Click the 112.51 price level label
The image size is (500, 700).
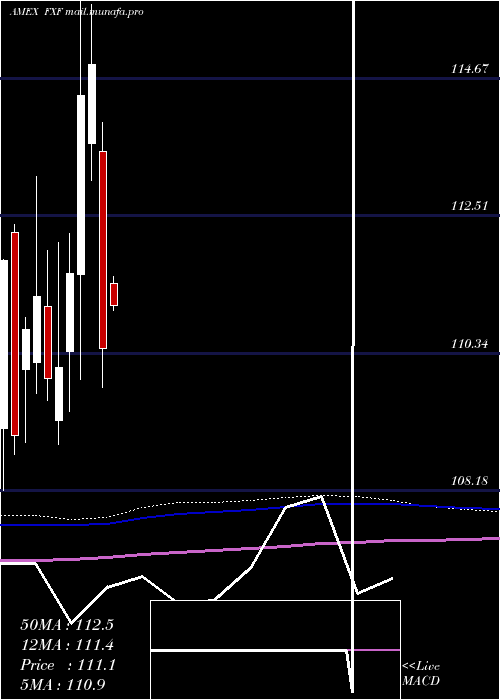[470, 206]
